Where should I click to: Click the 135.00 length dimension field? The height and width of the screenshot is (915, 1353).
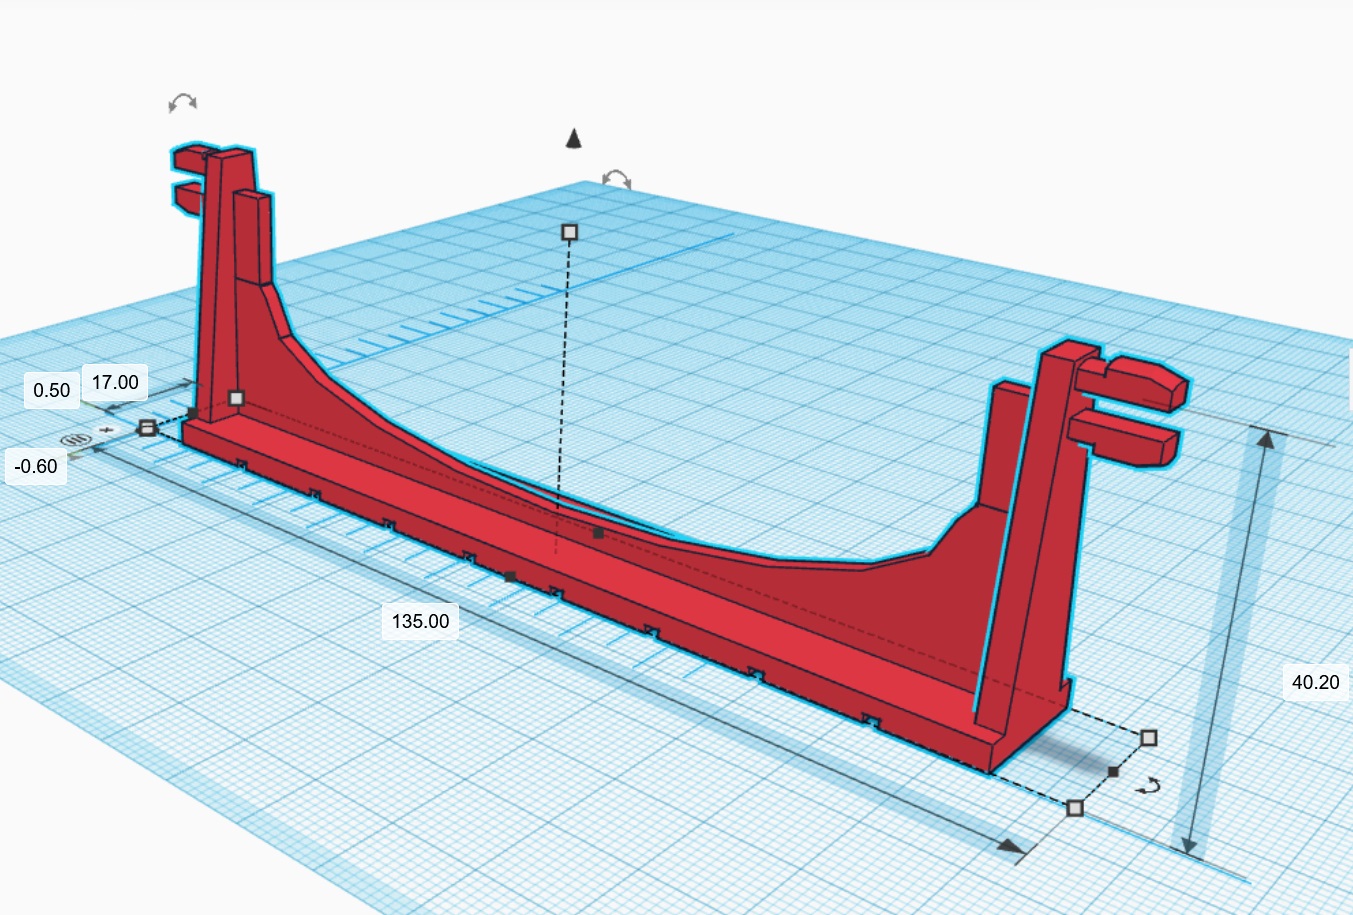click(420, 621)
